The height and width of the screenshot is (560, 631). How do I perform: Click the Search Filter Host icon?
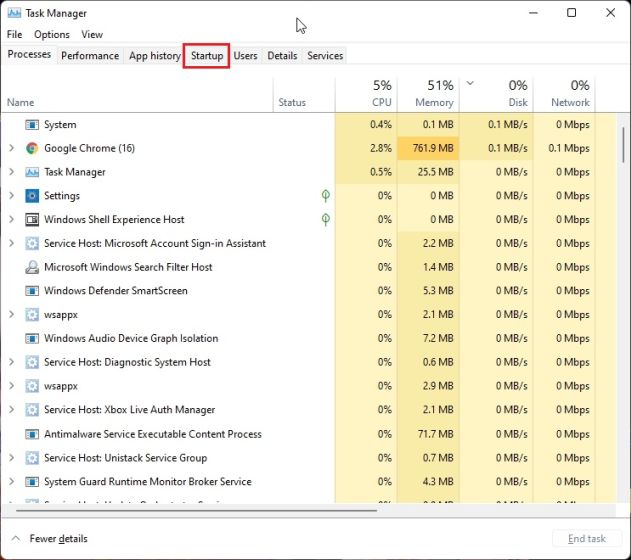32,267
